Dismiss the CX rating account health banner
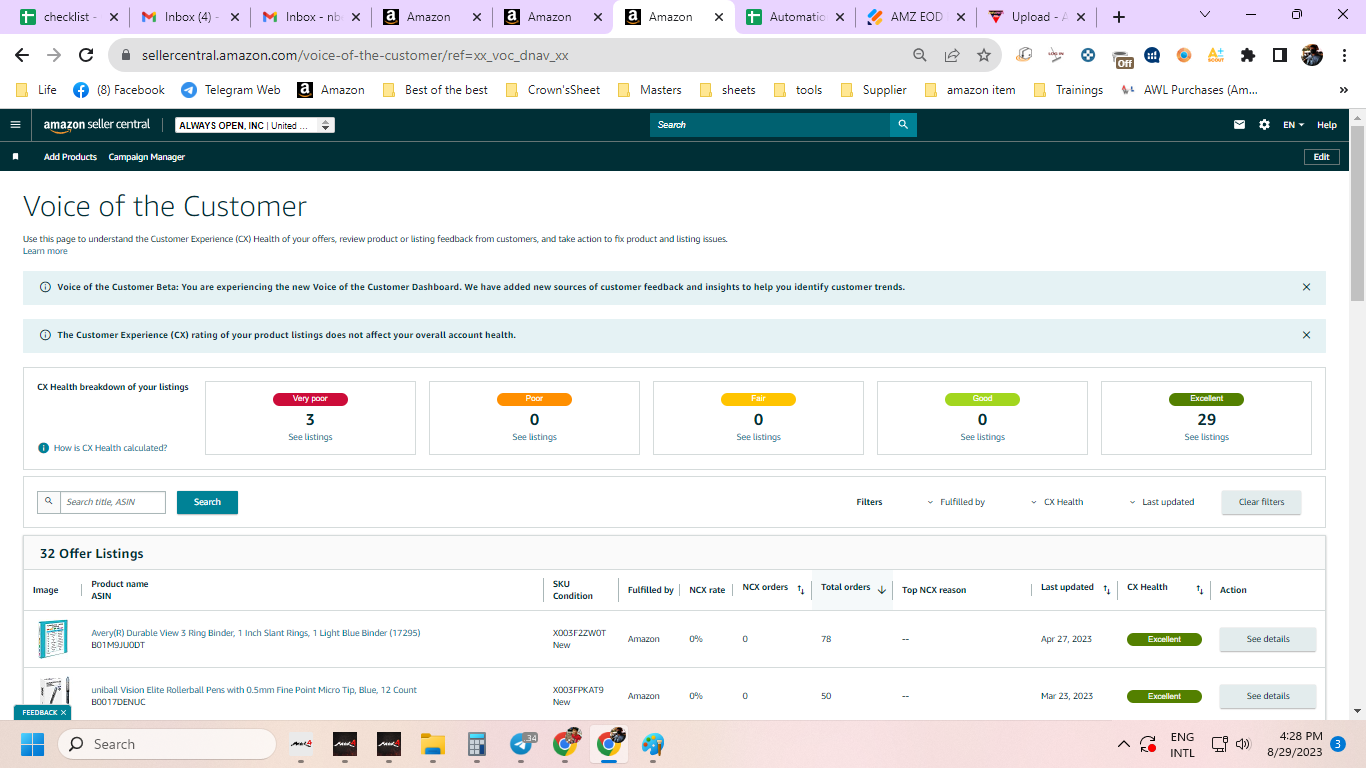Image resolution: width=1366 pixels, height=768 pixels. click(1306, 335)
